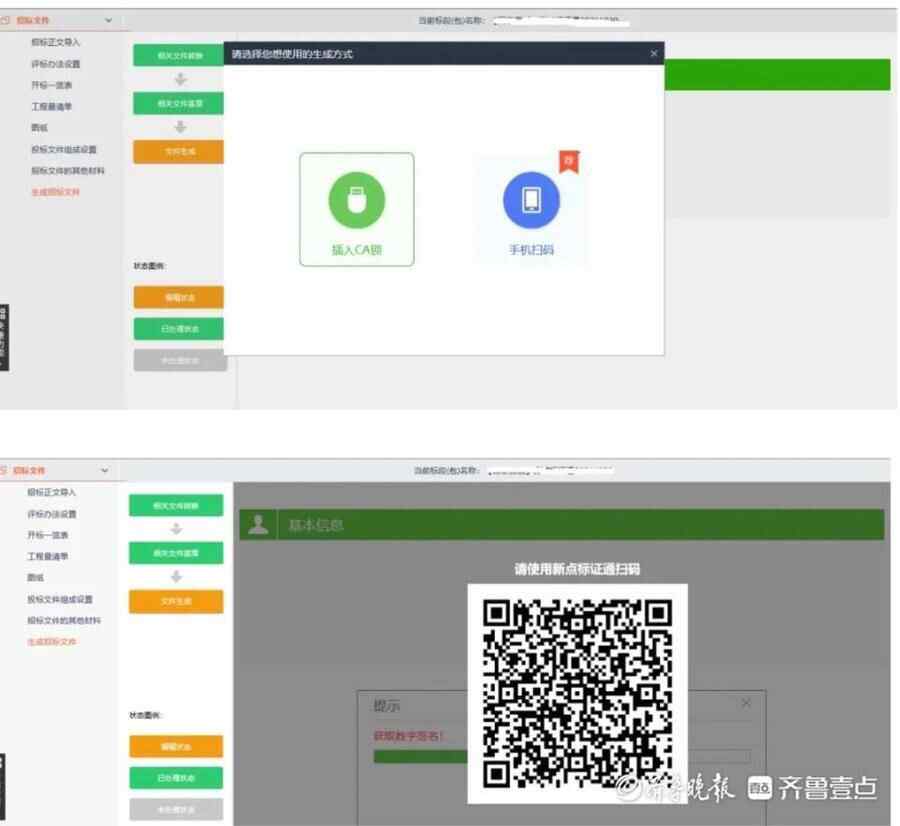
Task: Click orange 文件生成 step button in upper screenshot
Action: (179, 152)
